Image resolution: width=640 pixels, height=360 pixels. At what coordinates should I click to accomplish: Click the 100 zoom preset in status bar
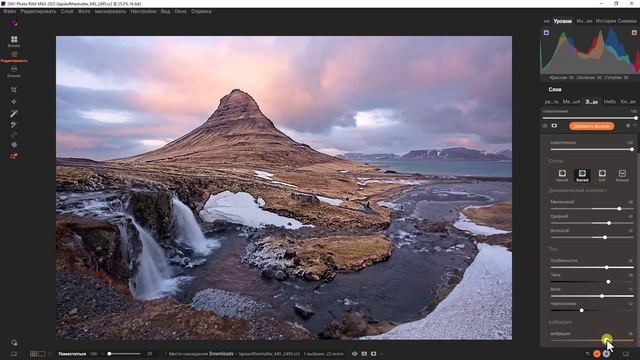pyautogui.click(x=93, y=354)
